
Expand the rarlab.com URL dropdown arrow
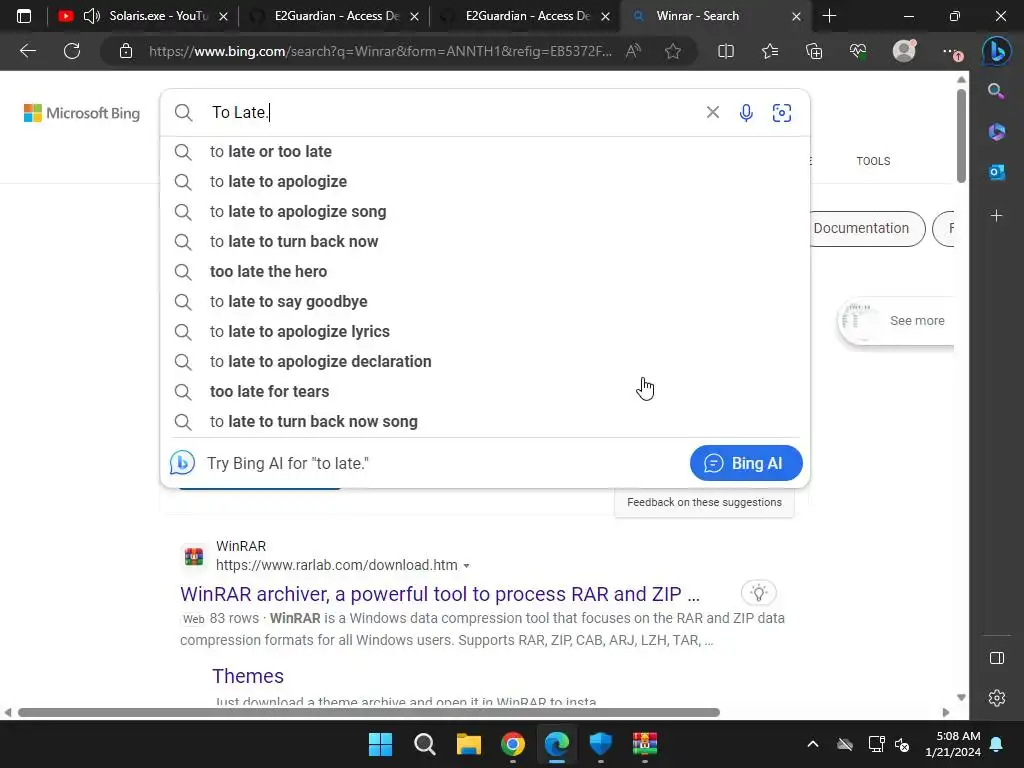(x=466, y=566)
